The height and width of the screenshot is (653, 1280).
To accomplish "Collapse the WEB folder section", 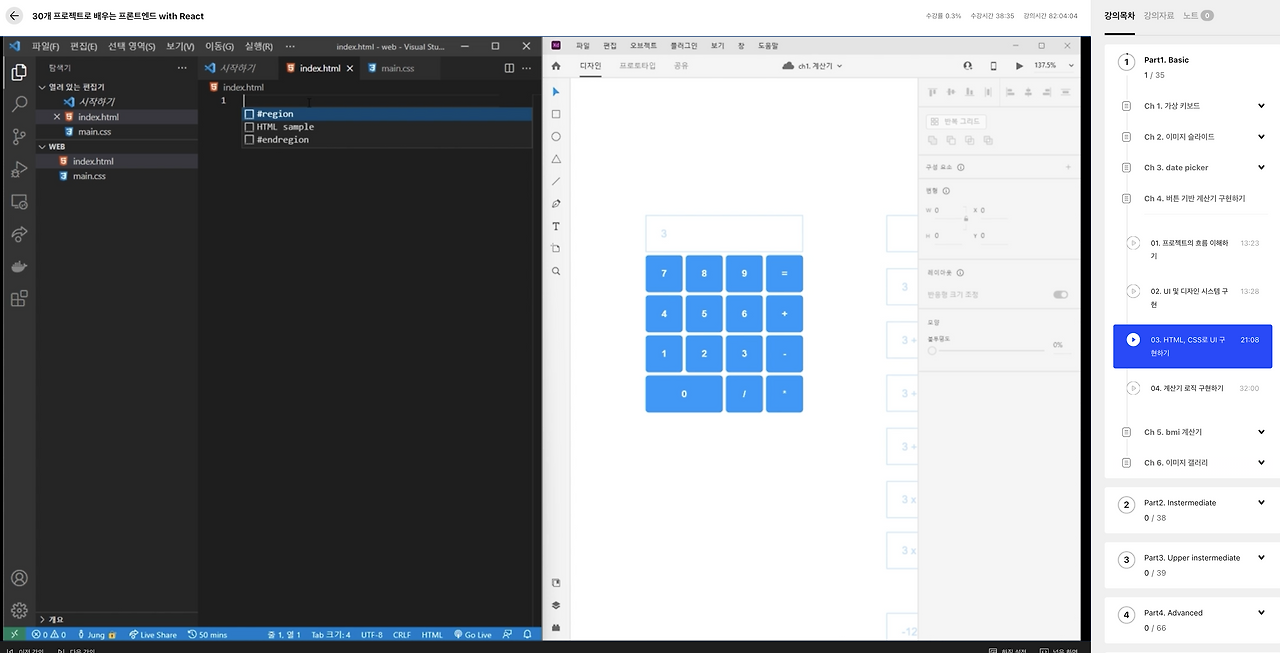I will tap(117, 146).
